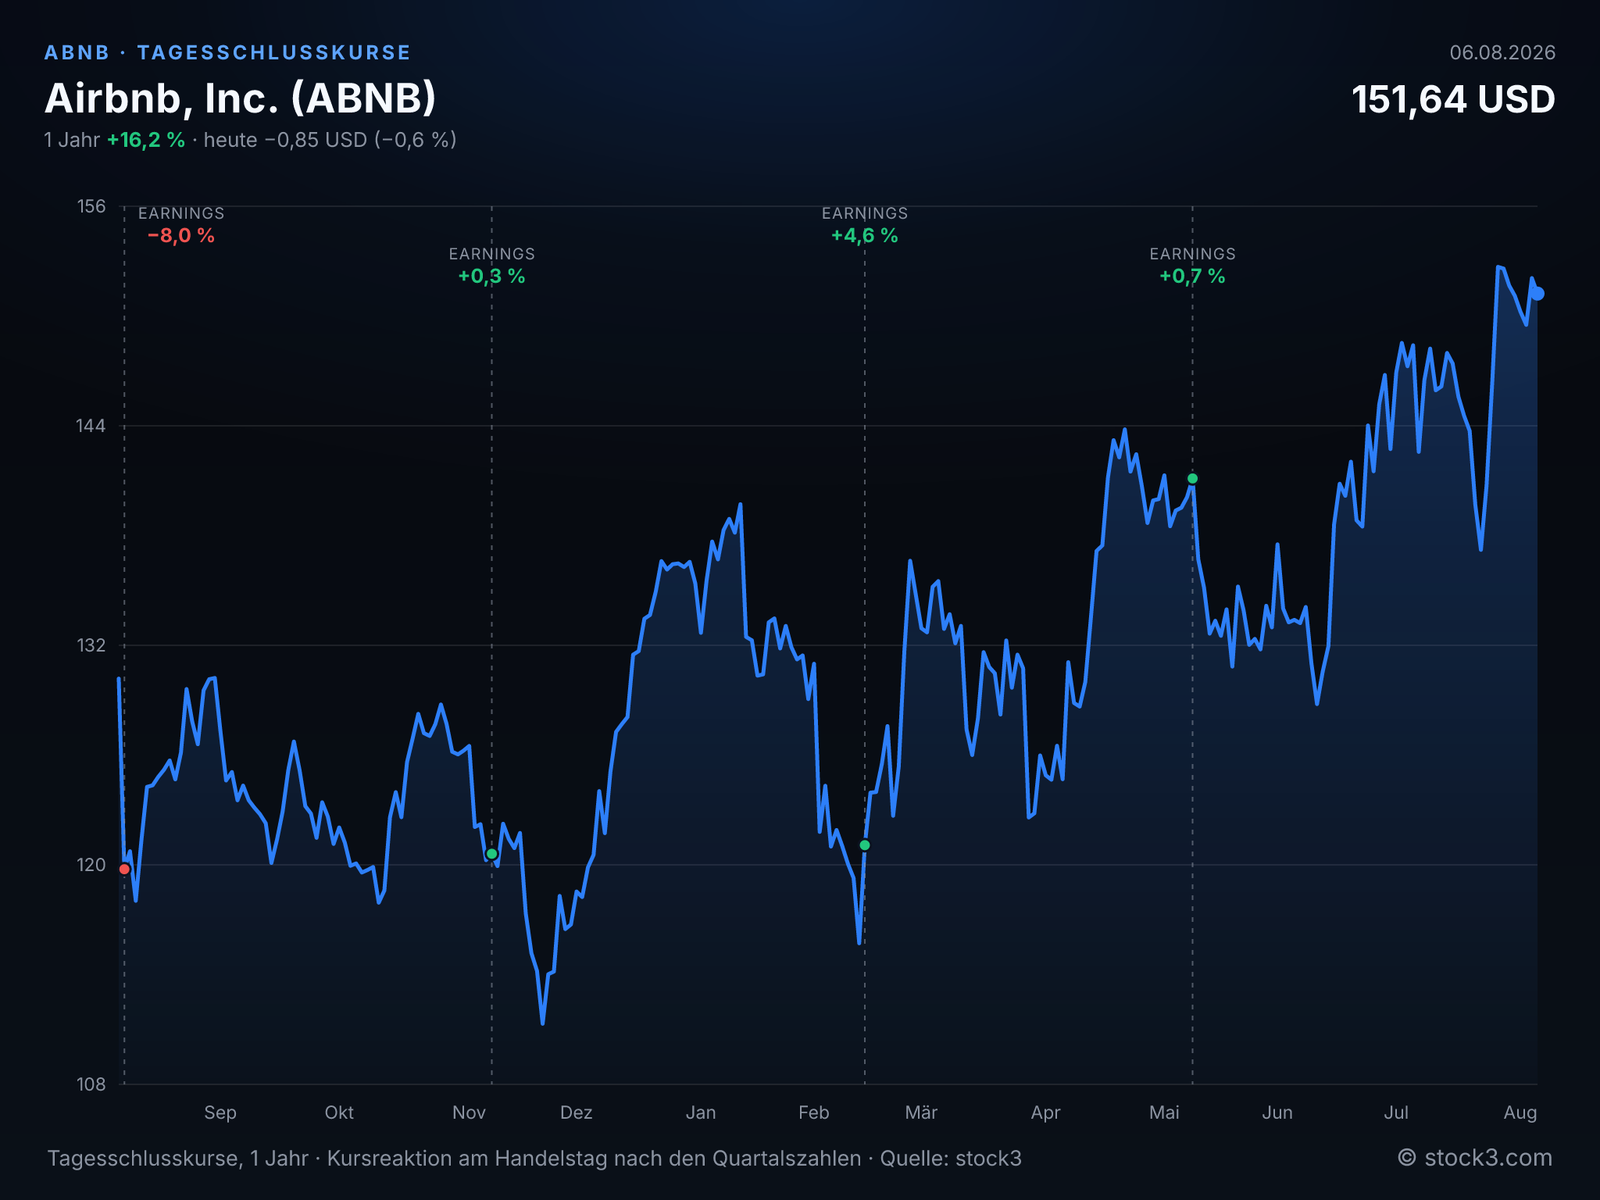1600x1200 pixels.
Task: Click the "156" price axis label
Action: pyautogui.click(x=91, y=206)
